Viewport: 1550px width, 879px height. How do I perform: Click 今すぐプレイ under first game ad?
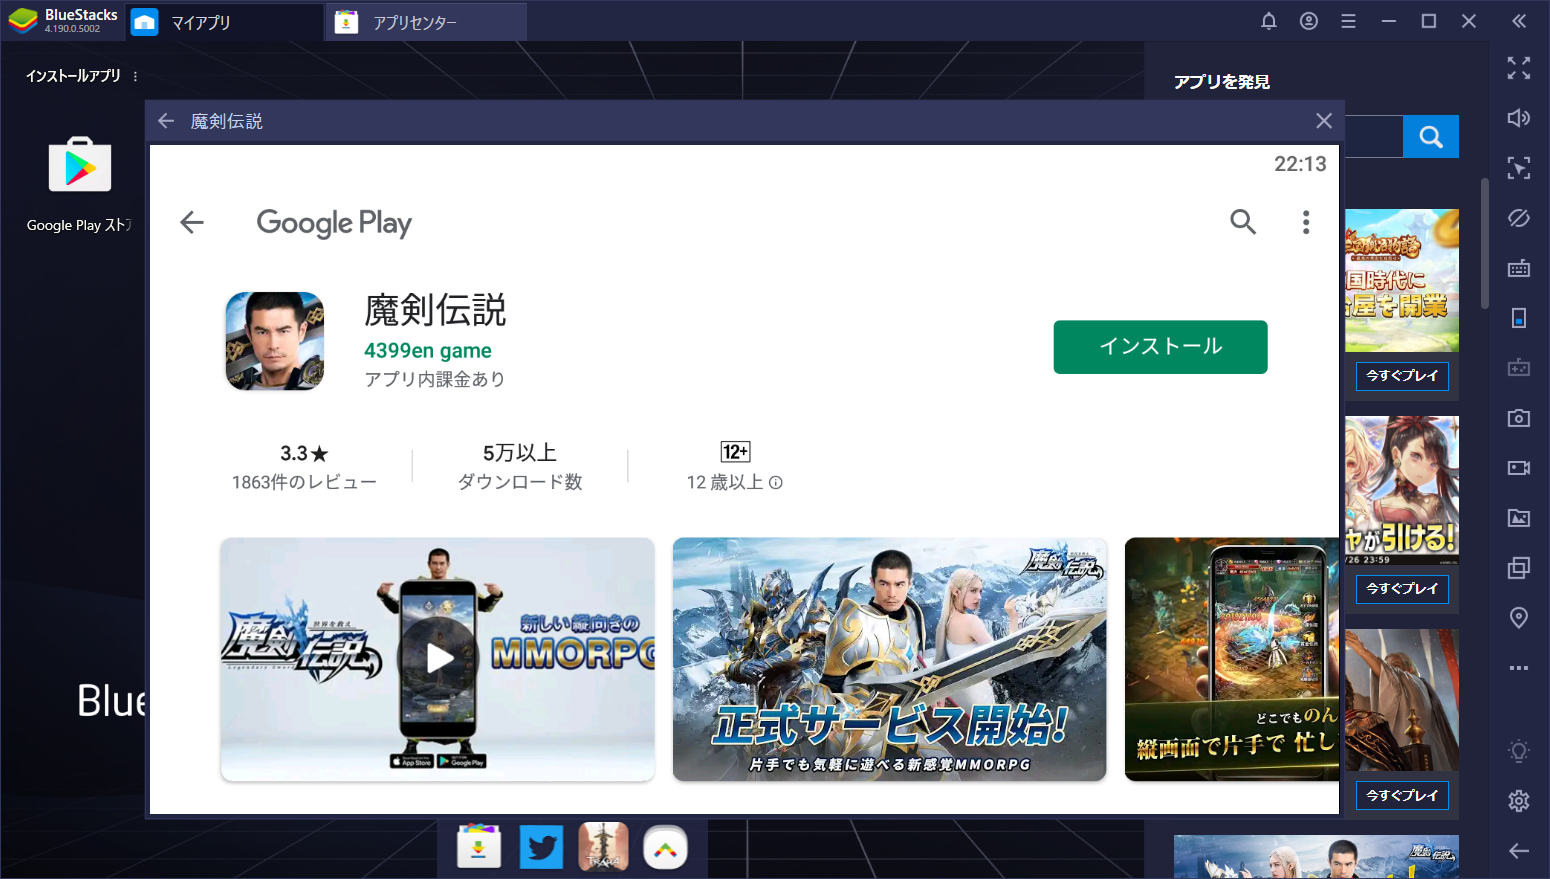click(1401, 376)
